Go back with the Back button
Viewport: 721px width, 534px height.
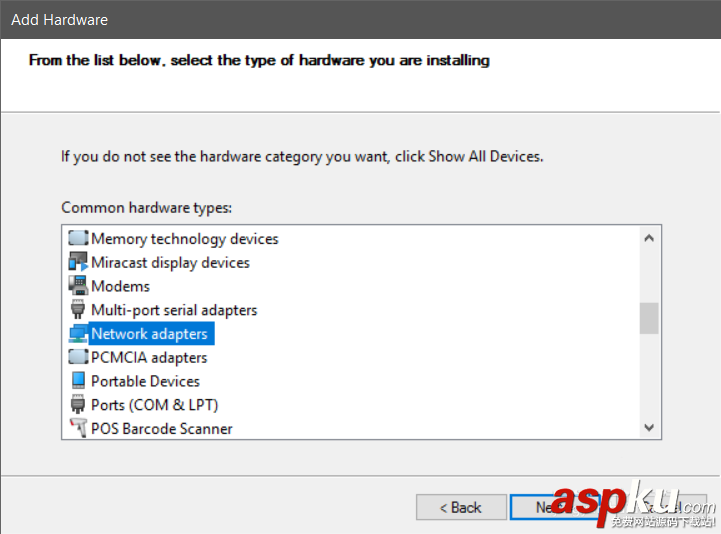[x=460, y=507]
